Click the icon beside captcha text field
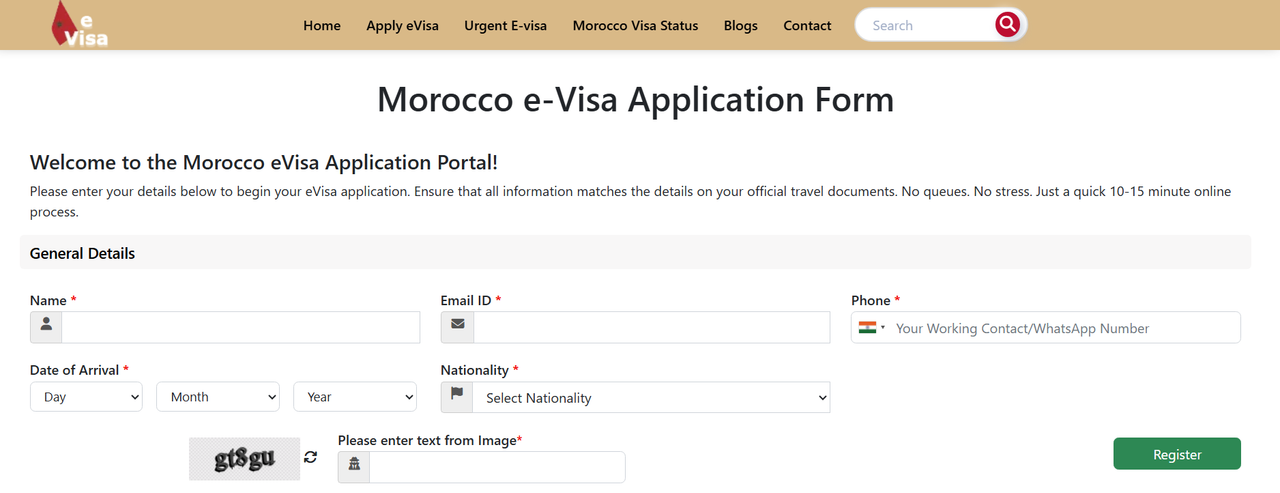The width and height of the screenshot is (1280, 493). point(354,467)
